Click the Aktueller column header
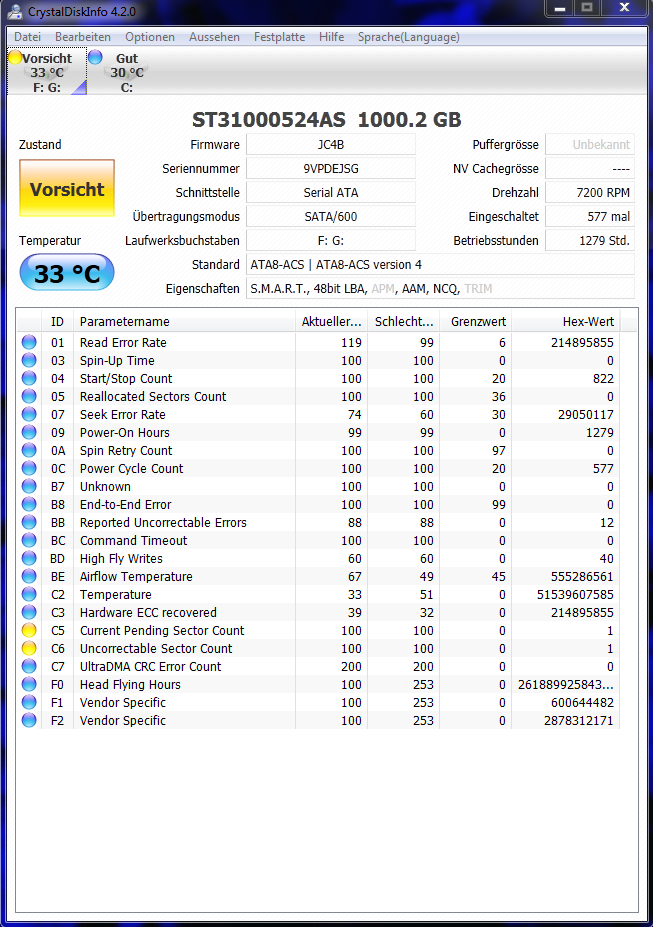653x927 pixels. point(332,321)
